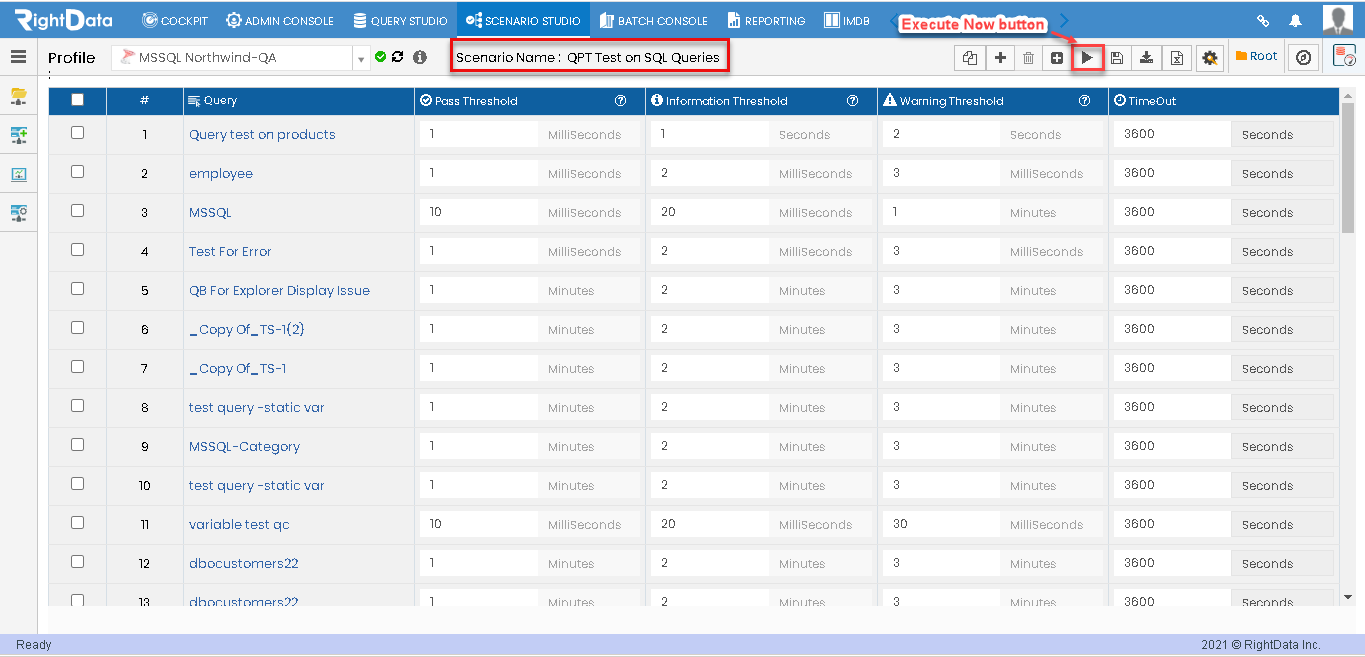
Task: Click the notification bell icon
Action: click(x=1295, y=20)
